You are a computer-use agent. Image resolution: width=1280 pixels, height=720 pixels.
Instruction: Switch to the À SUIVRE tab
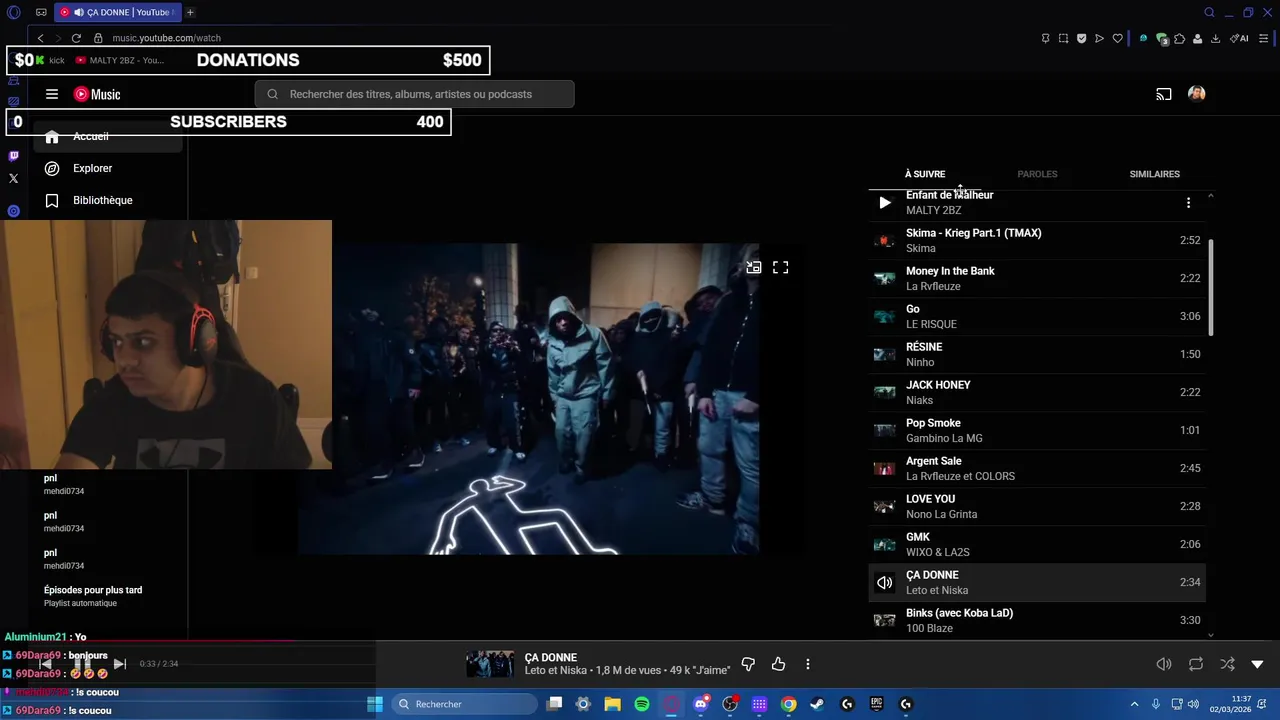[x=925, y=174]
